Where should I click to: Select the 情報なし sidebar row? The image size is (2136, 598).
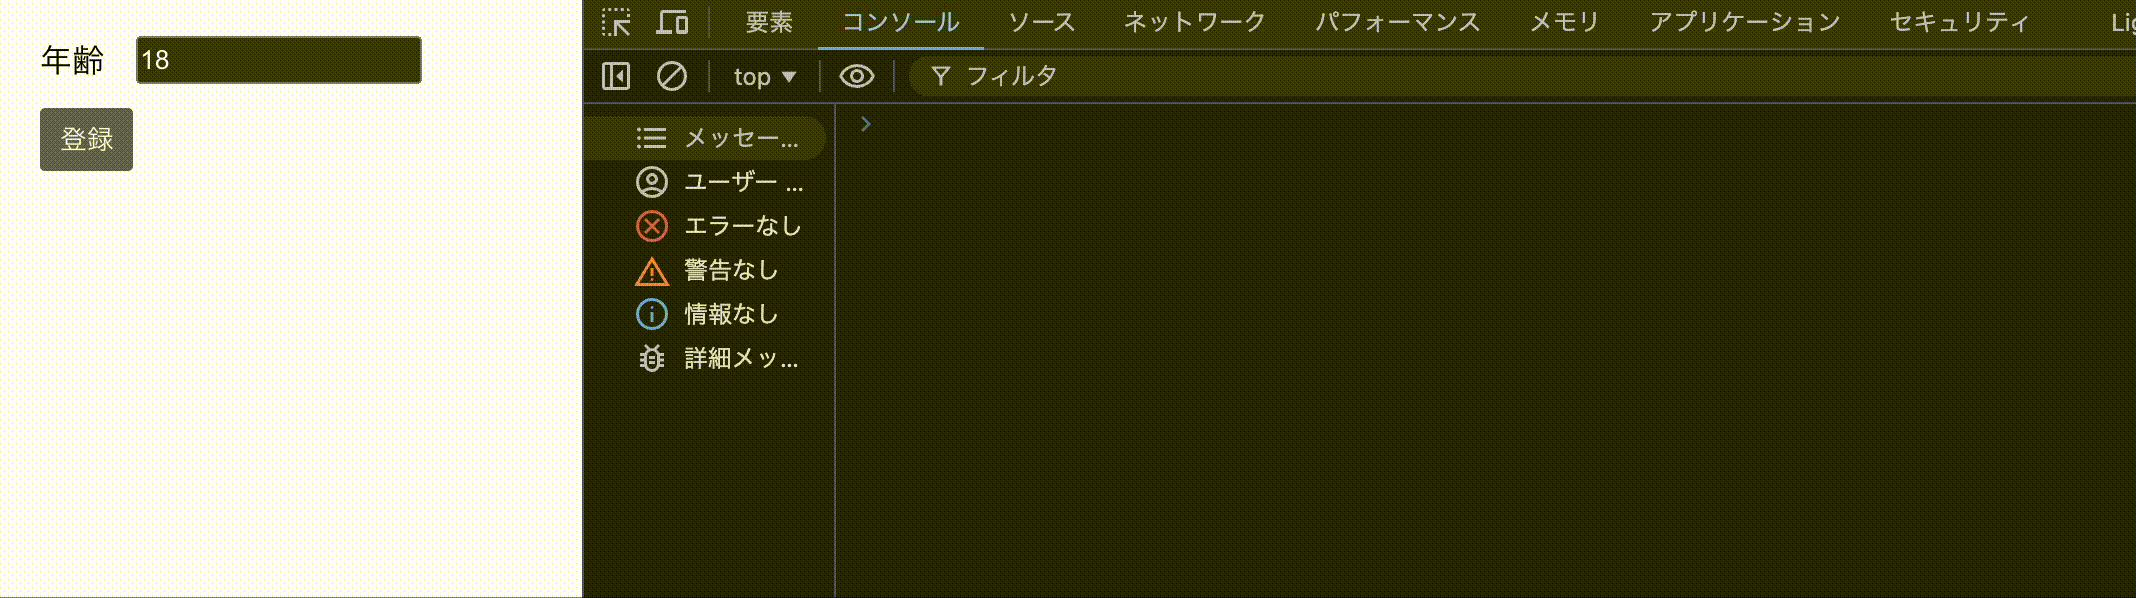click(x=706, y=314)
